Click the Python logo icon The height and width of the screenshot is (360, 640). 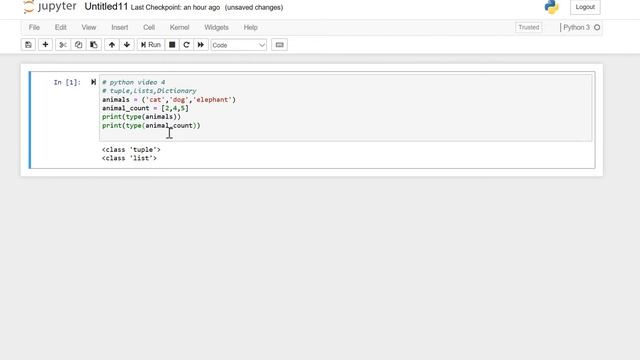click(x=551, y=7)
